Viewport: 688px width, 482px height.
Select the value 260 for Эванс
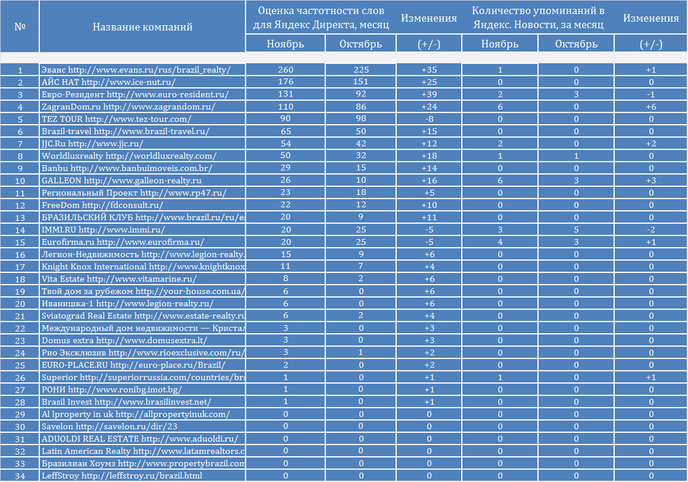pyautogui.click(x=285, y=70)
